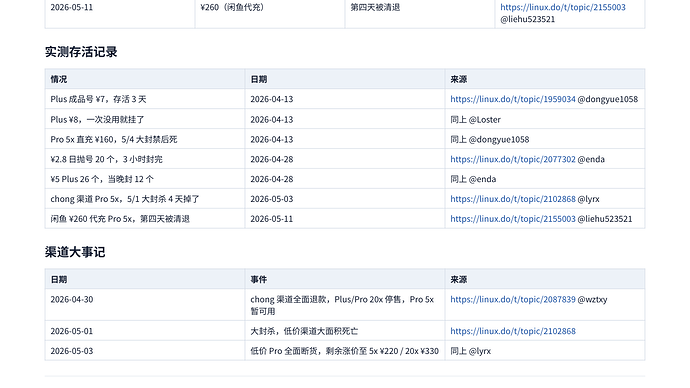Click the 渠道大事记 heading

[75, 252]
